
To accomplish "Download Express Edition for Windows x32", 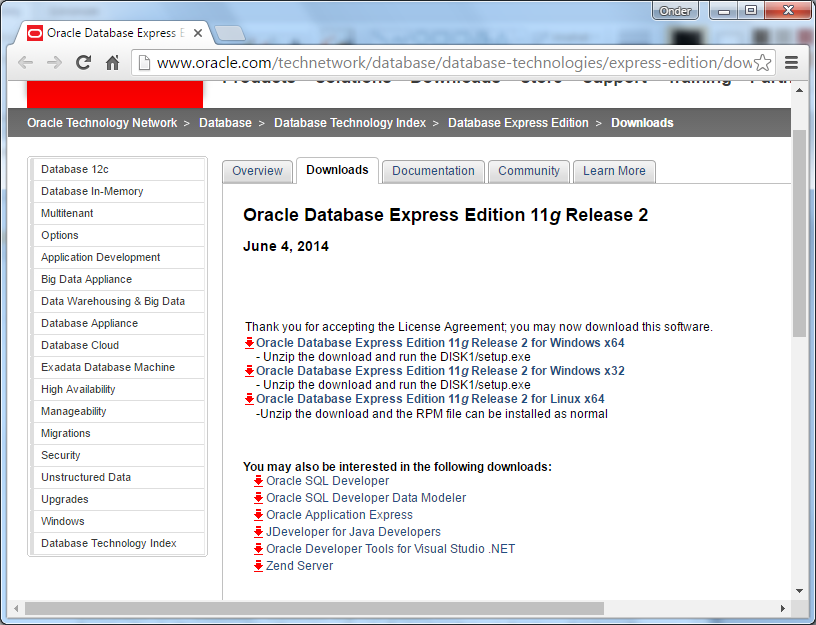I will [x=440, y=371].
